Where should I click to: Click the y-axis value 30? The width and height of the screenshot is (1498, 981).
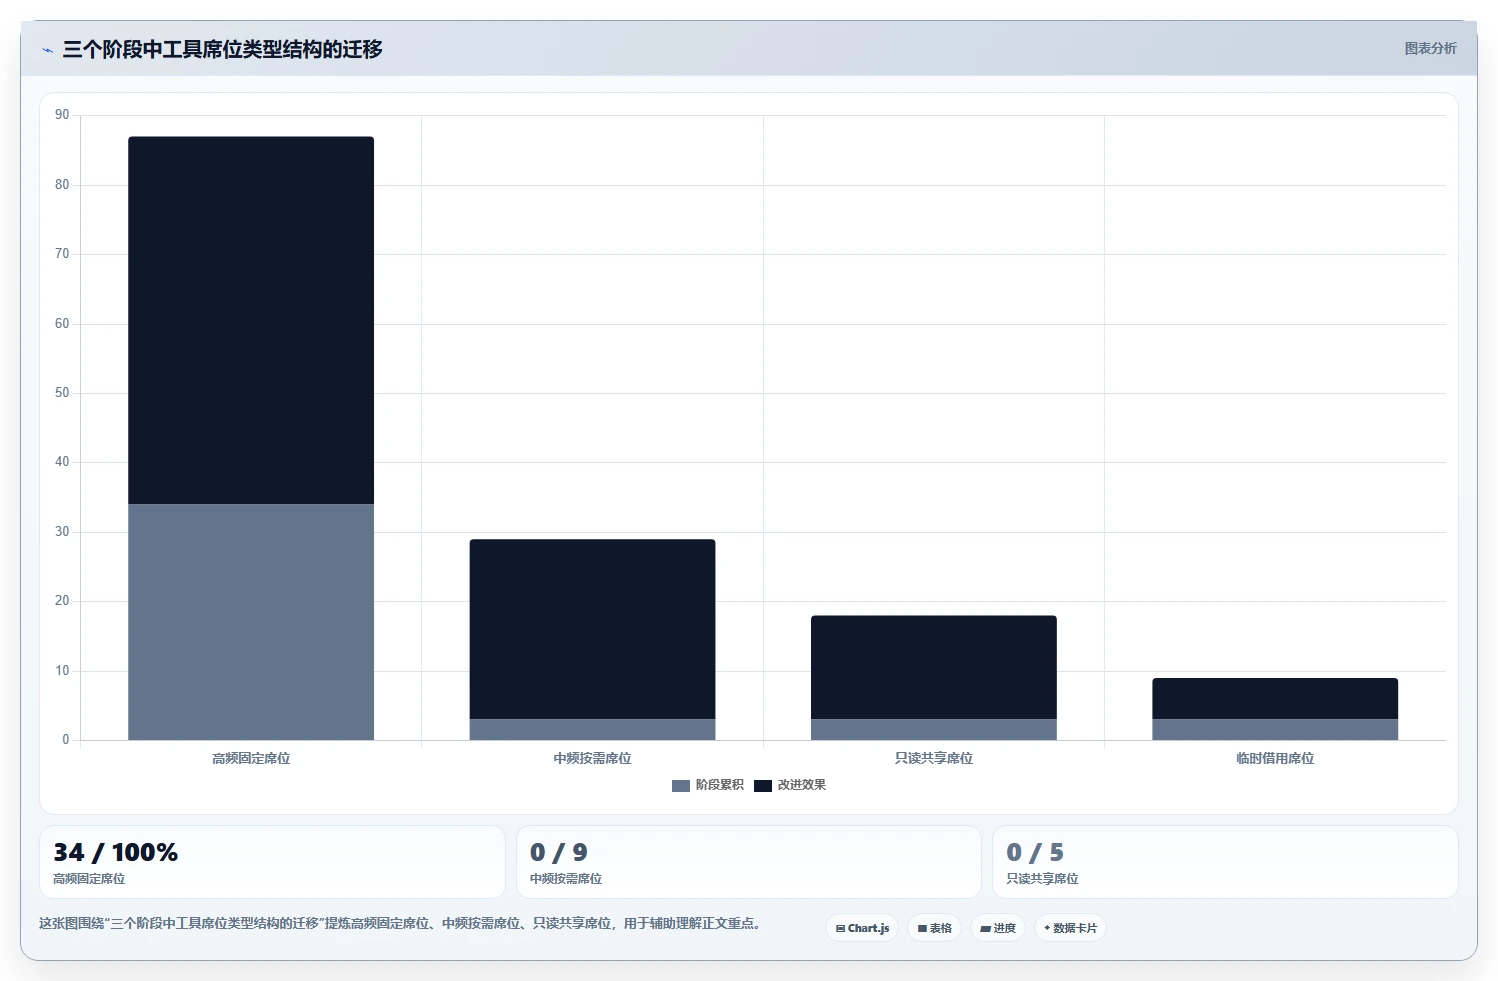[62, 532]
